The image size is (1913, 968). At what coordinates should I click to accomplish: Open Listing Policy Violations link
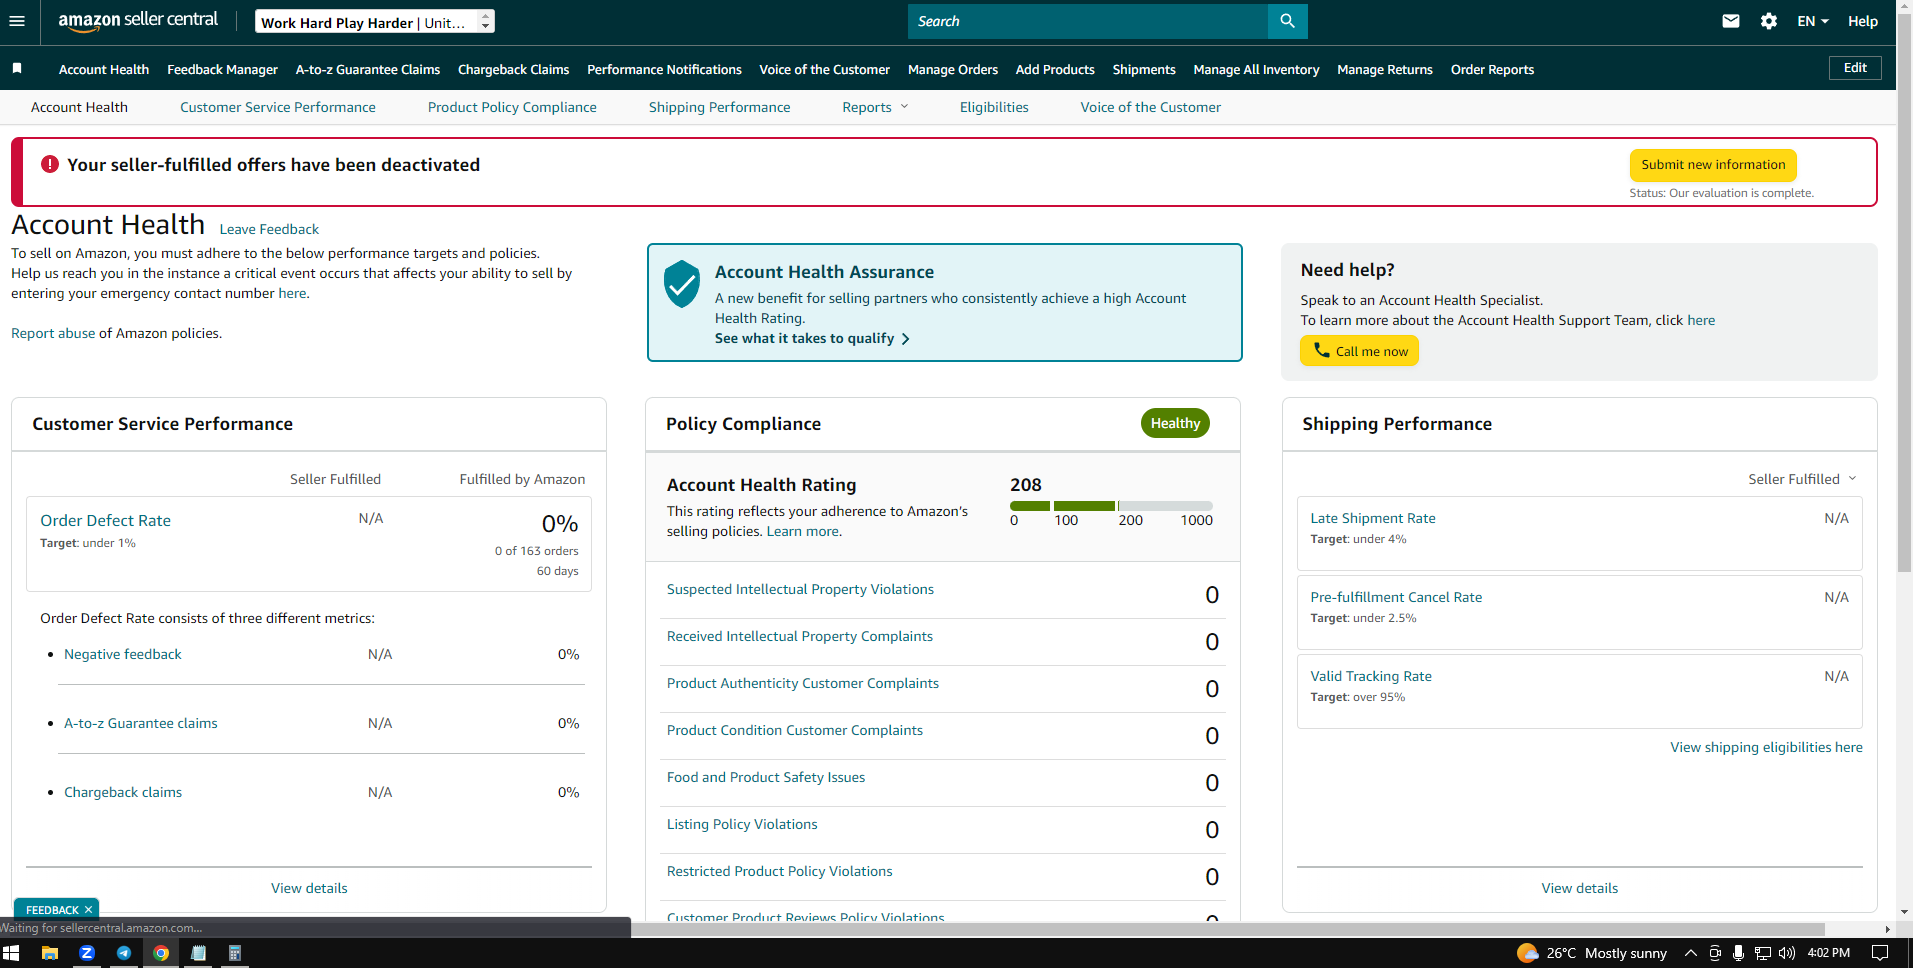tap(742, 824)
